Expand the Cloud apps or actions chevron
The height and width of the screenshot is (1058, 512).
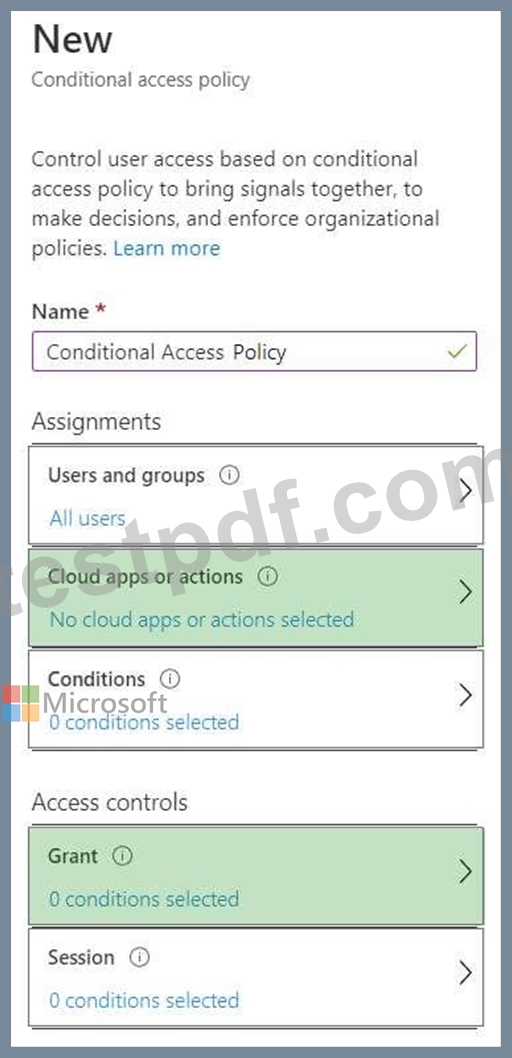pos(465,592)
